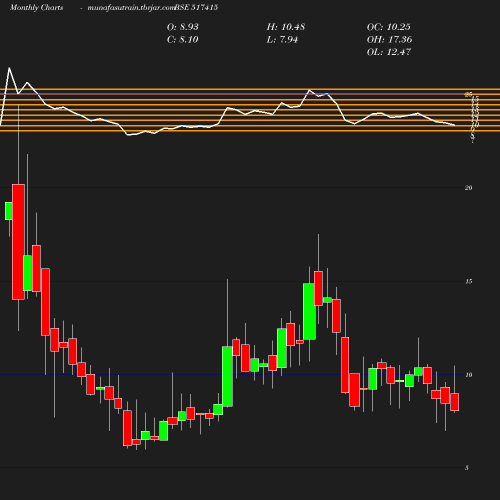The height and width of the screenshot is (500, 500).
Task: Select the close value 'C: 8.10'
Action: click(x=183, y=39)
